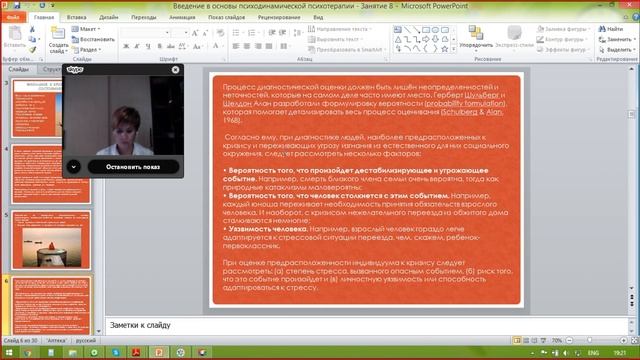Open the Файл tab

(13, 17)
